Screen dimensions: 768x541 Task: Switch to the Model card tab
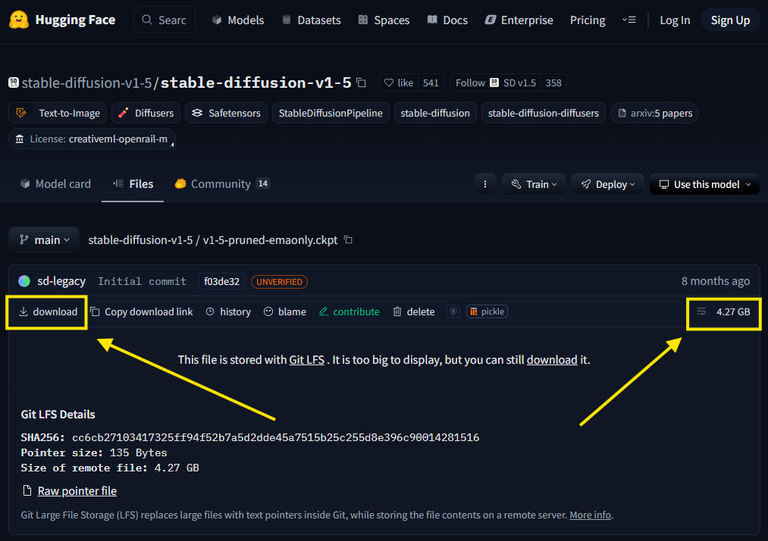55,184
